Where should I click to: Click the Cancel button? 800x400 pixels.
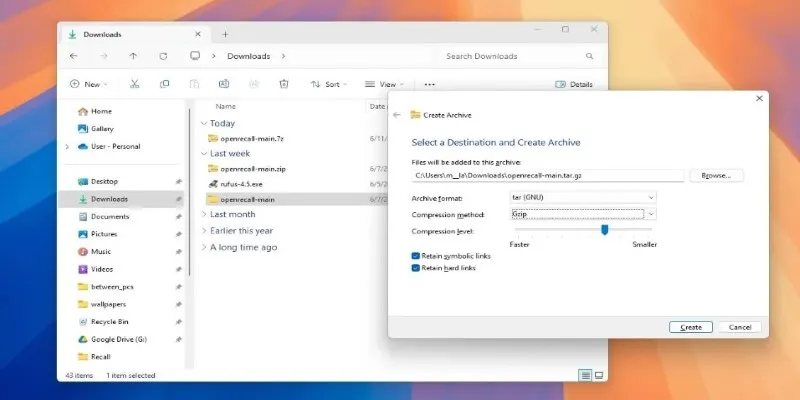(x=740, y=328)
